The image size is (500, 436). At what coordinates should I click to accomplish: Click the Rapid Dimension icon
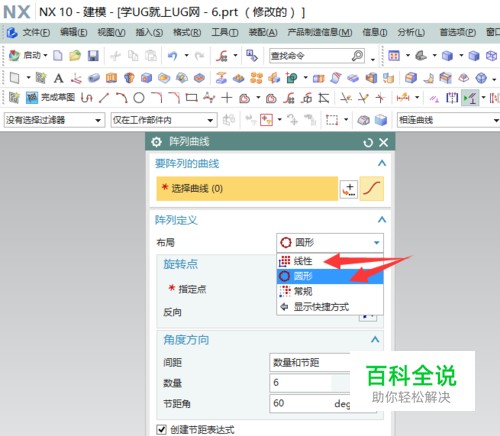tap(403, 98)
